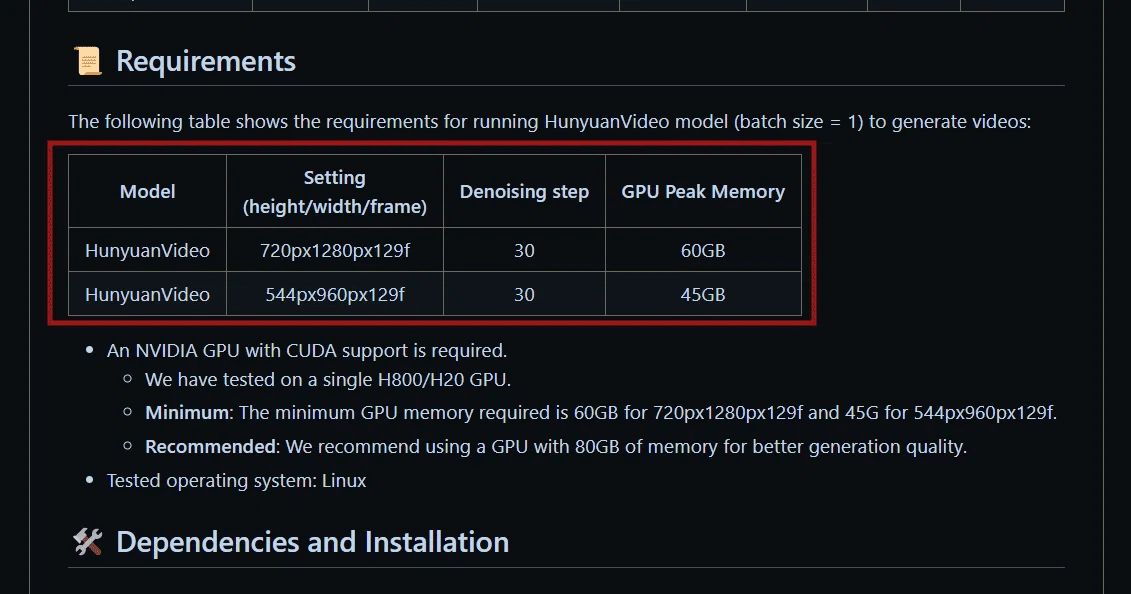
Task: Open the Requirements section heading
Action: point(206,61)
